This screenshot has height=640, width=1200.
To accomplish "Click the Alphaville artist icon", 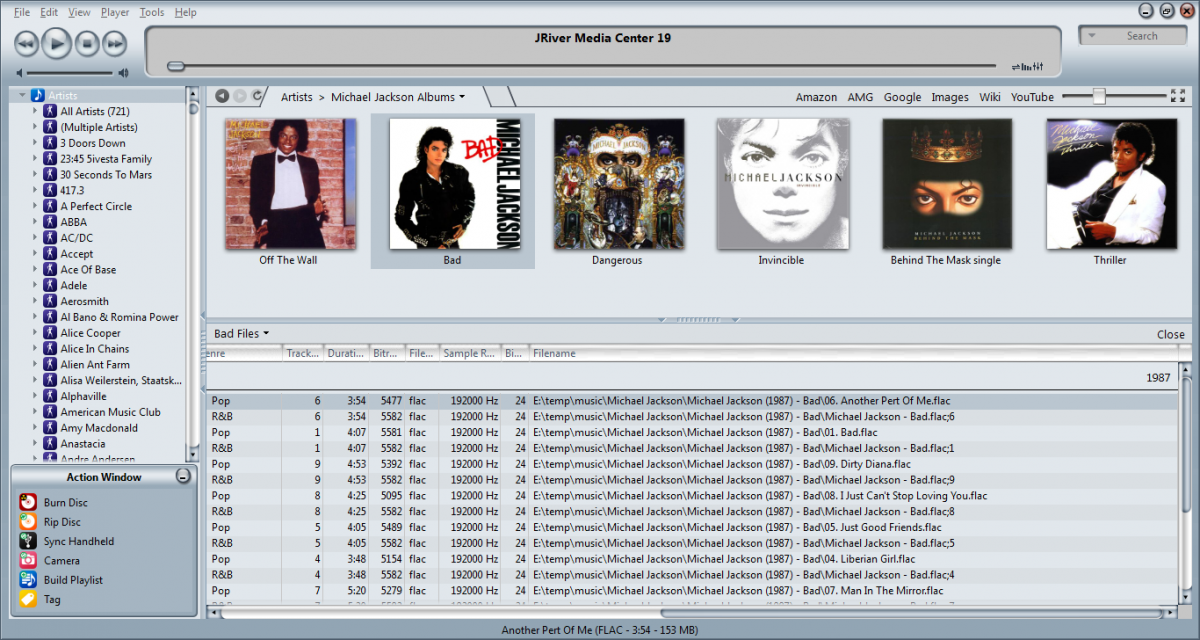I will [50, 396].
